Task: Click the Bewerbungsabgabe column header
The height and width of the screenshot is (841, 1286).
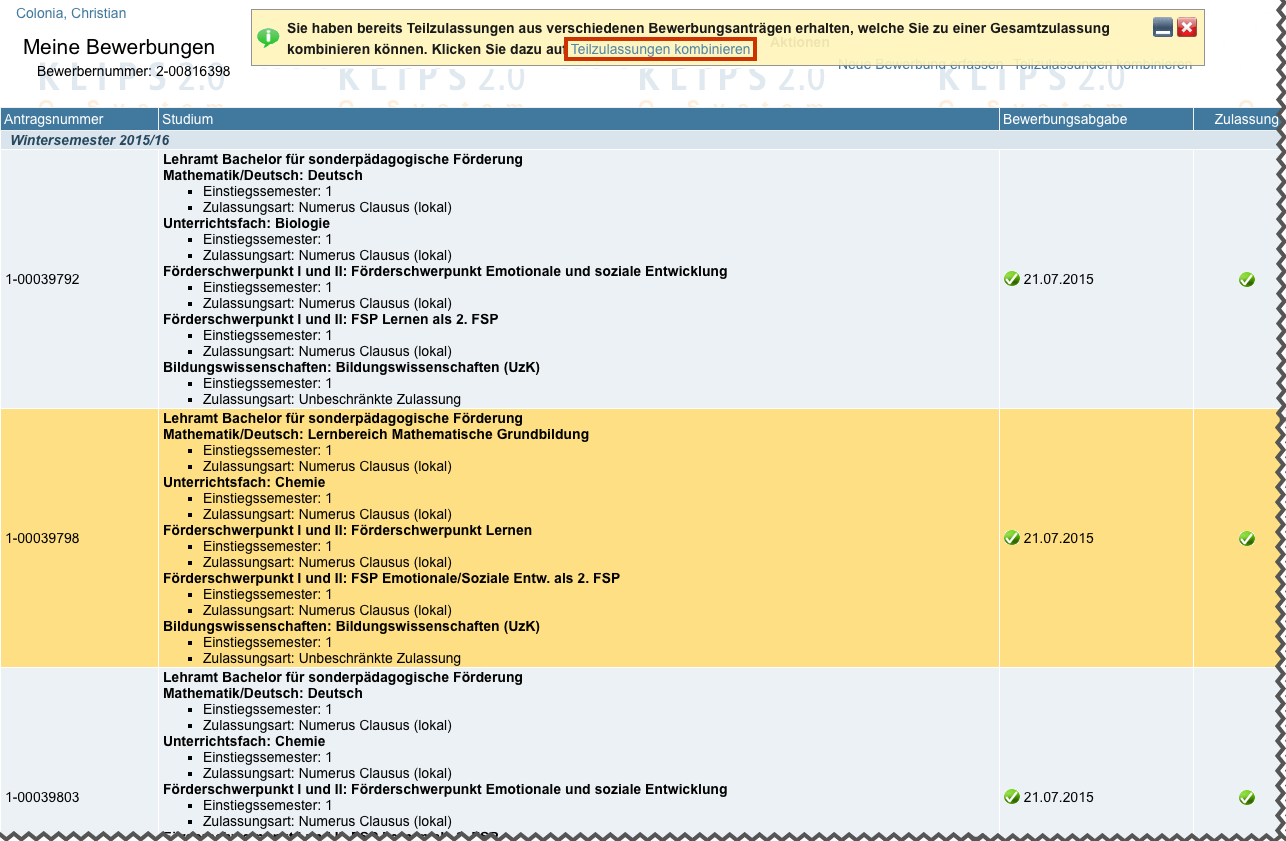Action: coord(1096,119)
